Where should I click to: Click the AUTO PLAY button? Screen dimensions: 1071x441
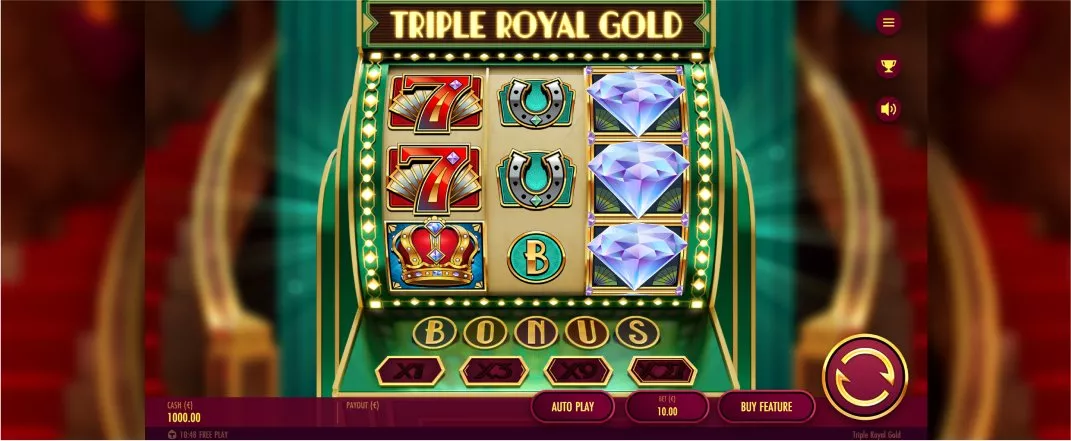(x=572, y=407)
